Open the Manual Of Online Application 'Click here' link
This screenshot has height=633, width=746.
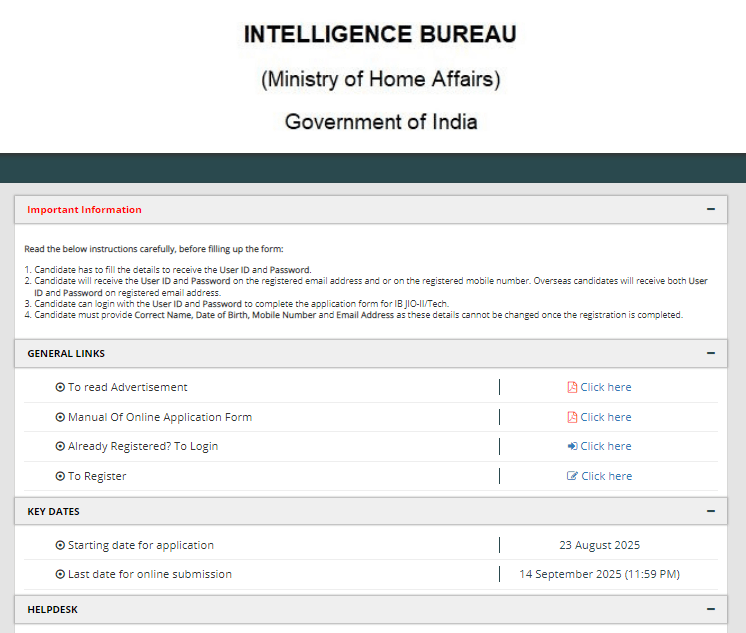pos(605,418)
